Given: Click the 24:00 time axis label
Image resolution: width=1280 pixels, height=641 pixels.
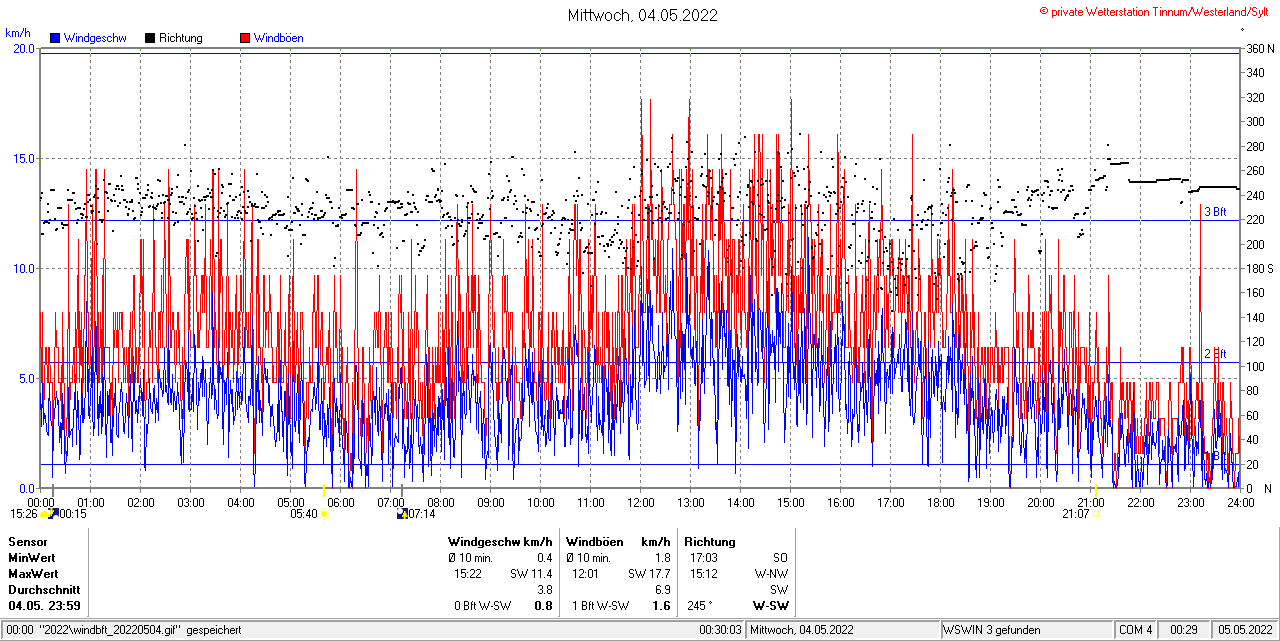Looking at the screenshot, I should point(1240,502).
